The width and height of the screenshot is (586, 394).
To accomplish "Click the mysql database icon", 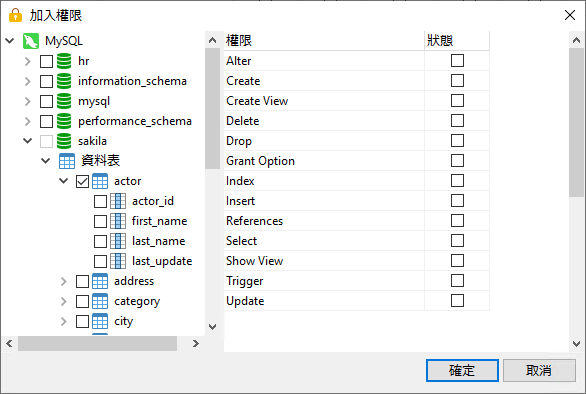I will click(64, 101).
